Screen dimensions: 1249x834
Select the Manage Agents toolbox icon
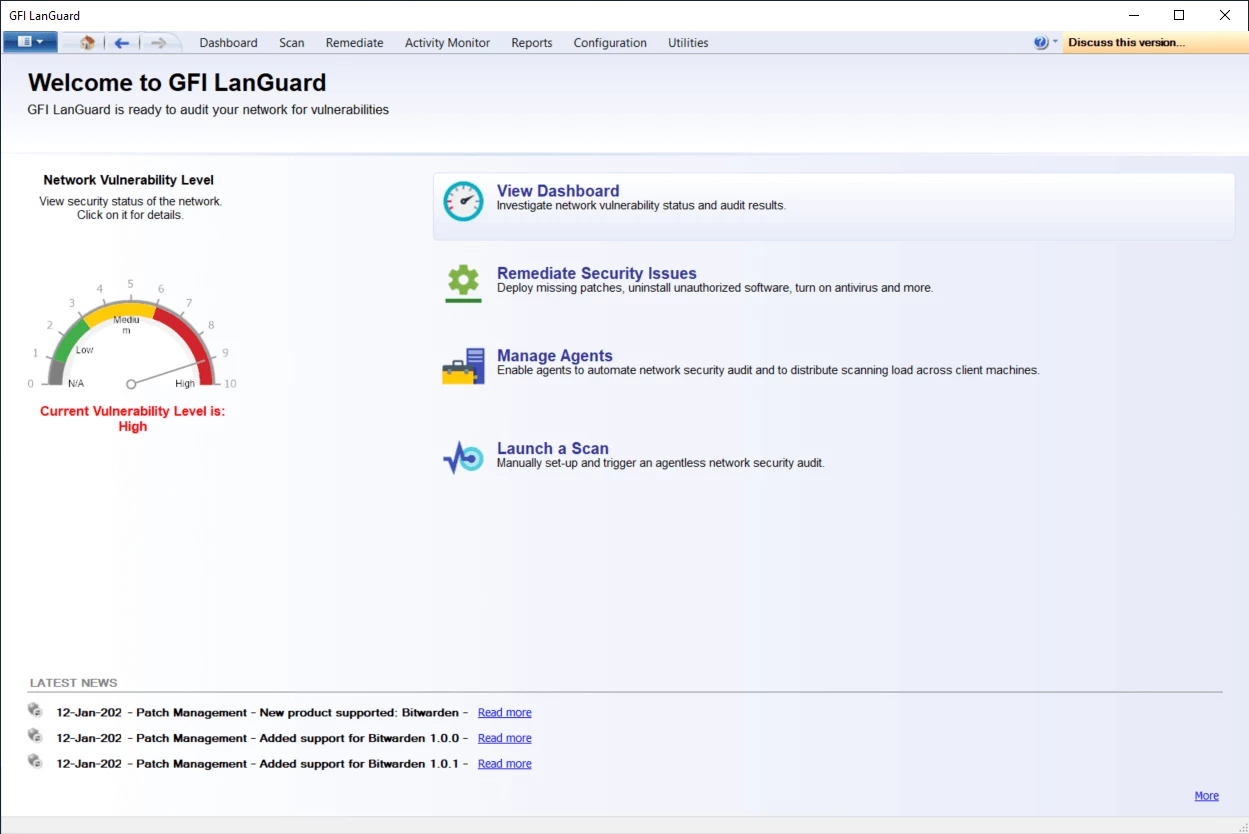point(463,364)
